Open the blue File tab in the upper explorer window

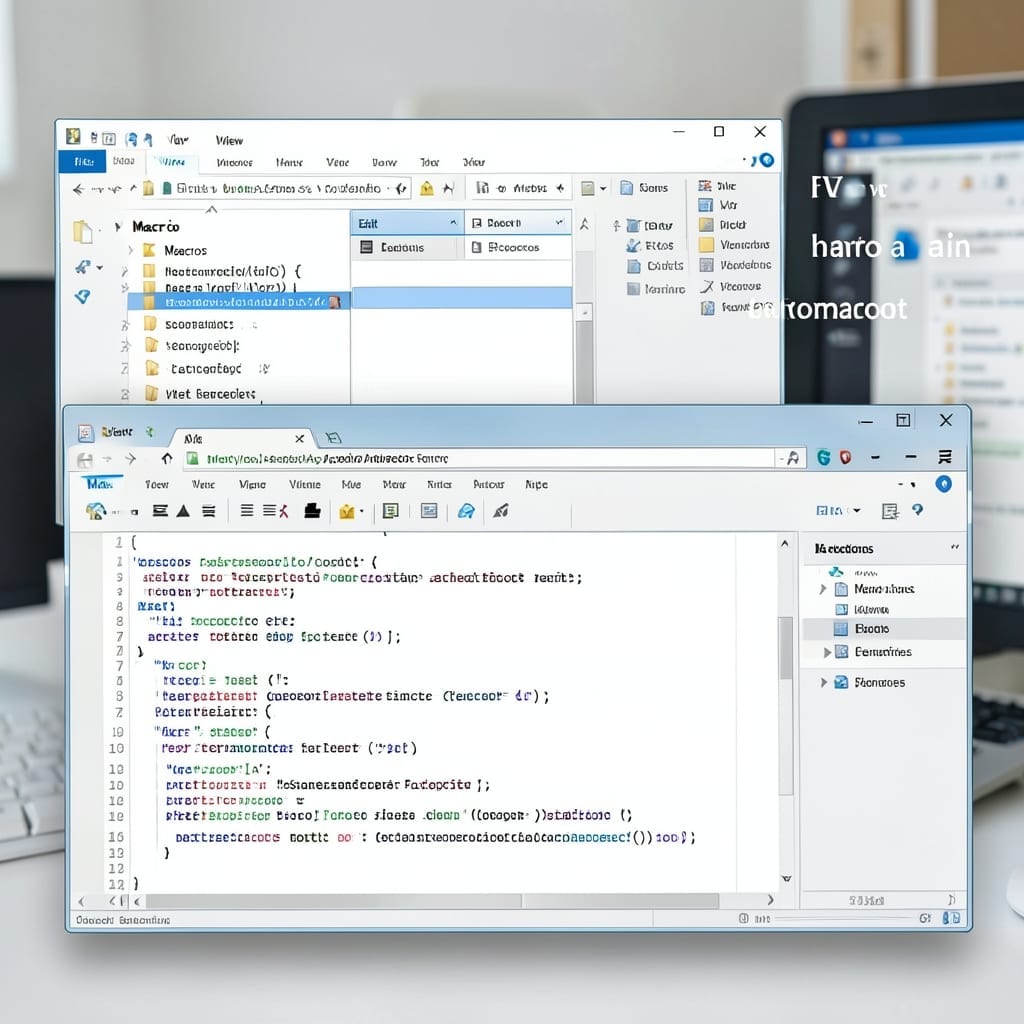tap(82, 161)
